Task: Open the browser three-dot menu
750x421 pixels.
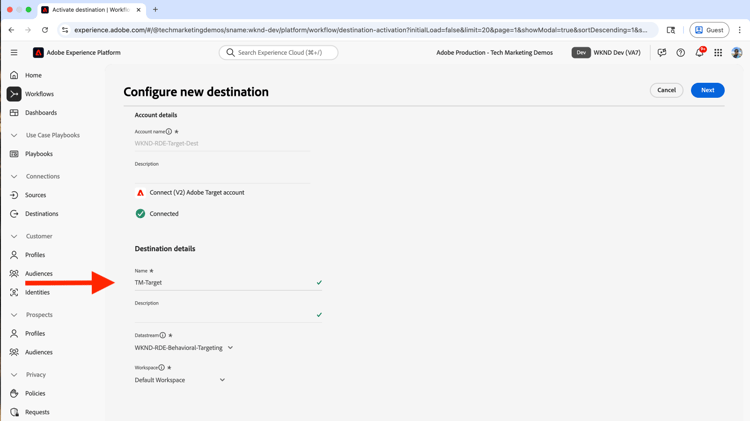Action: [739, 30]
